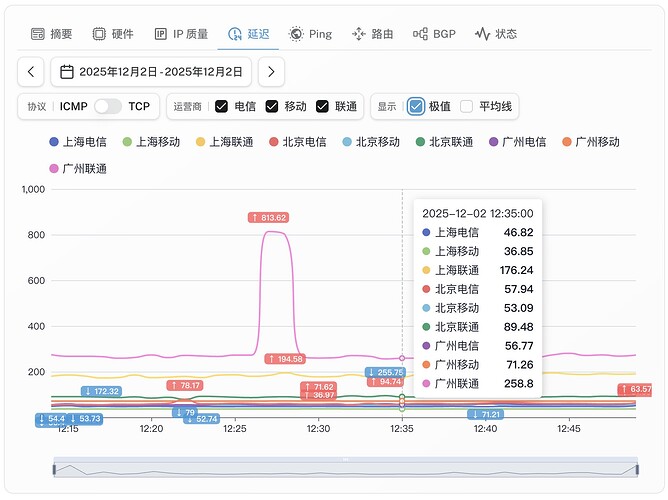
Task: Click the 172.32 minimum marker label
Action: 101,391
